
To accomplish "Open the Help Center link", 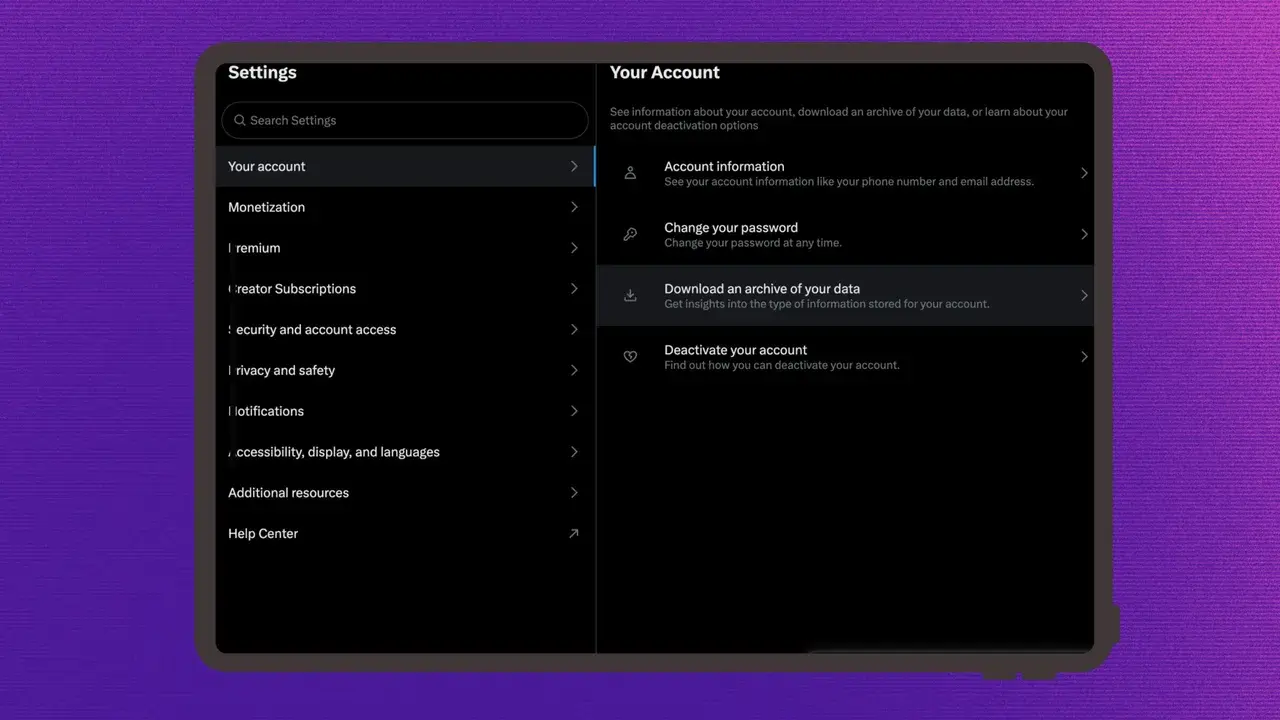I will click(x=263, y=534).
